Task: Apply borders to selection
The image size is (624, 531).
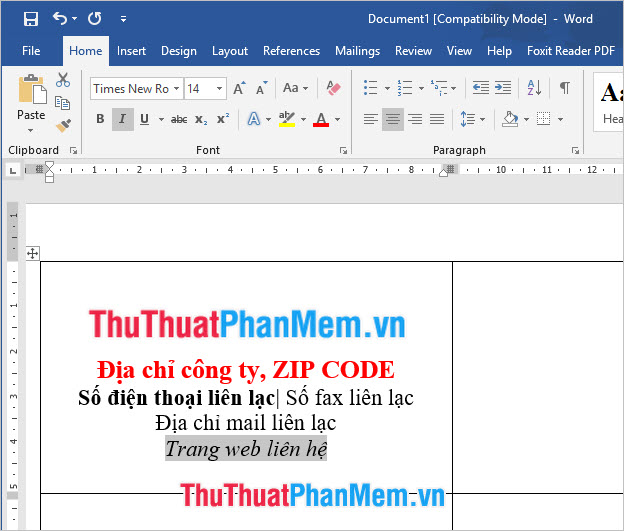Action: tap(544, 119)
